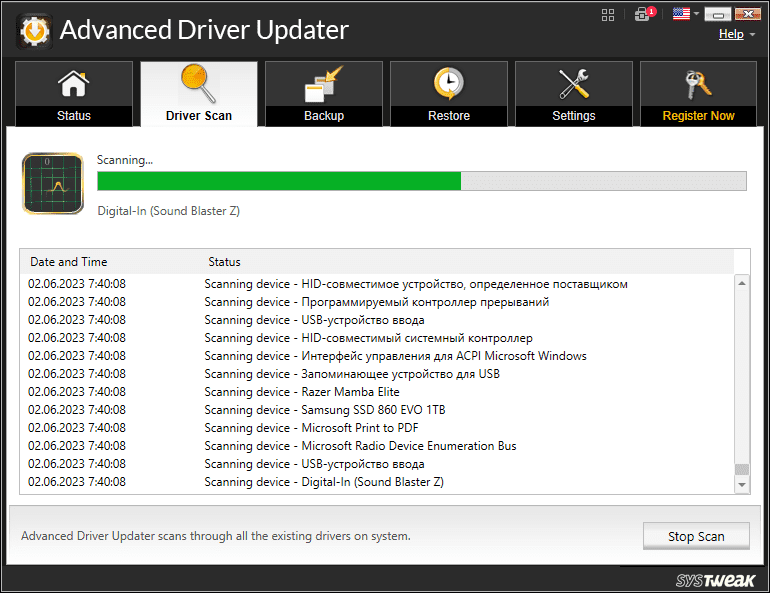
Task: Select the Запоминающее устройство для USB row
Action: tap(377, 374)
